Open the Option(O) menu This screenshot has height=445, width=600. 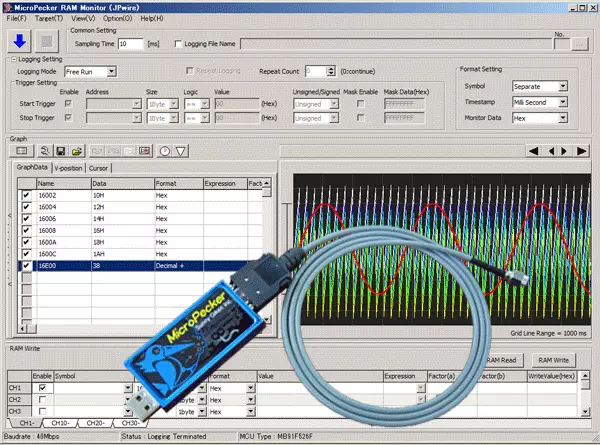(118, 18)
